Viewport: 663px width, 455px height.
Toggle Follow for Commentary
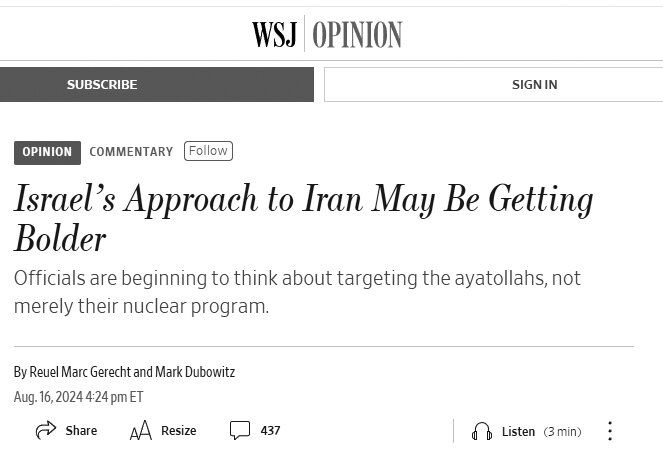[x=208, y=151]
